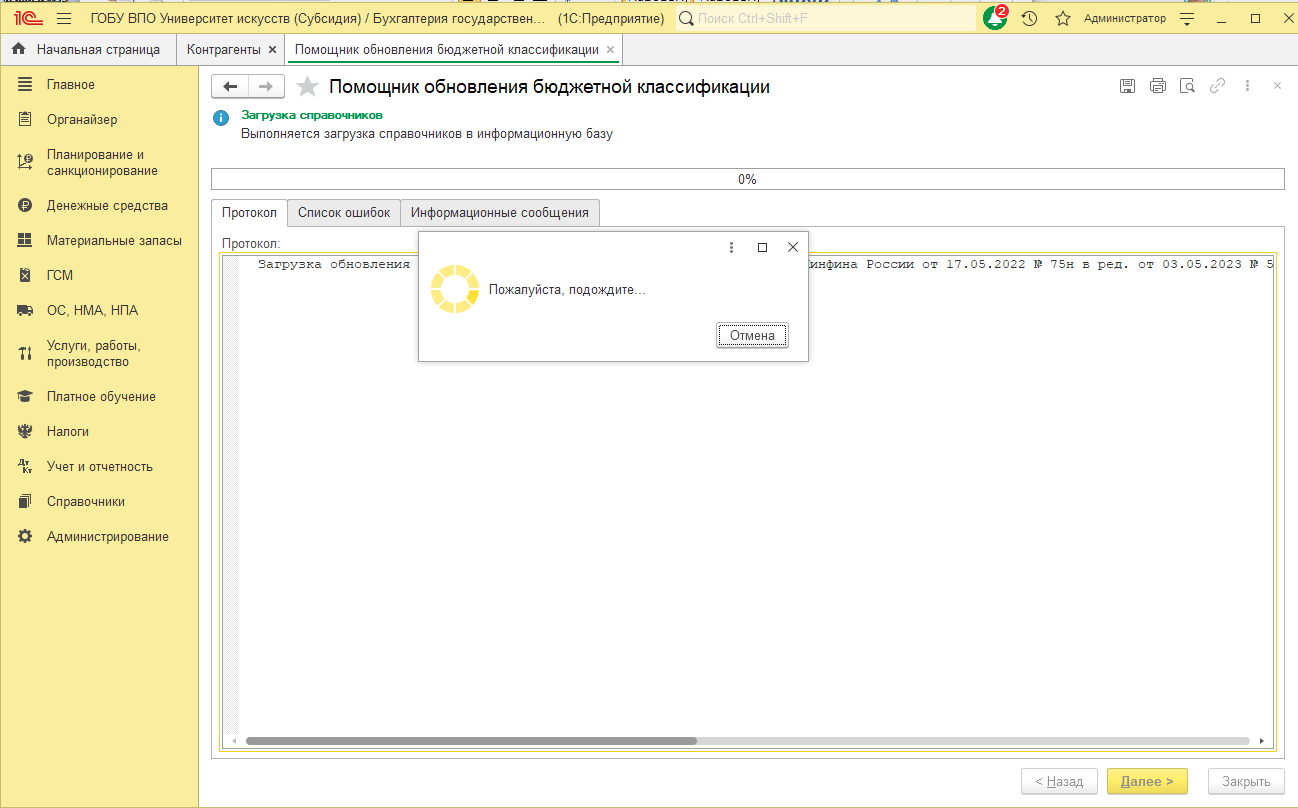Select the Список ошибок tab
Viewport: 1298px width, 808px height.
coord(344,213)
